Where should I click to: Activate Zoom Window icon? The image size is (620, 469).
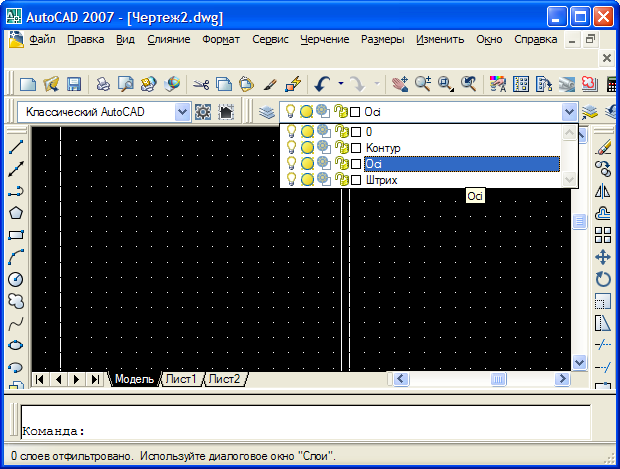pos(446,84)
